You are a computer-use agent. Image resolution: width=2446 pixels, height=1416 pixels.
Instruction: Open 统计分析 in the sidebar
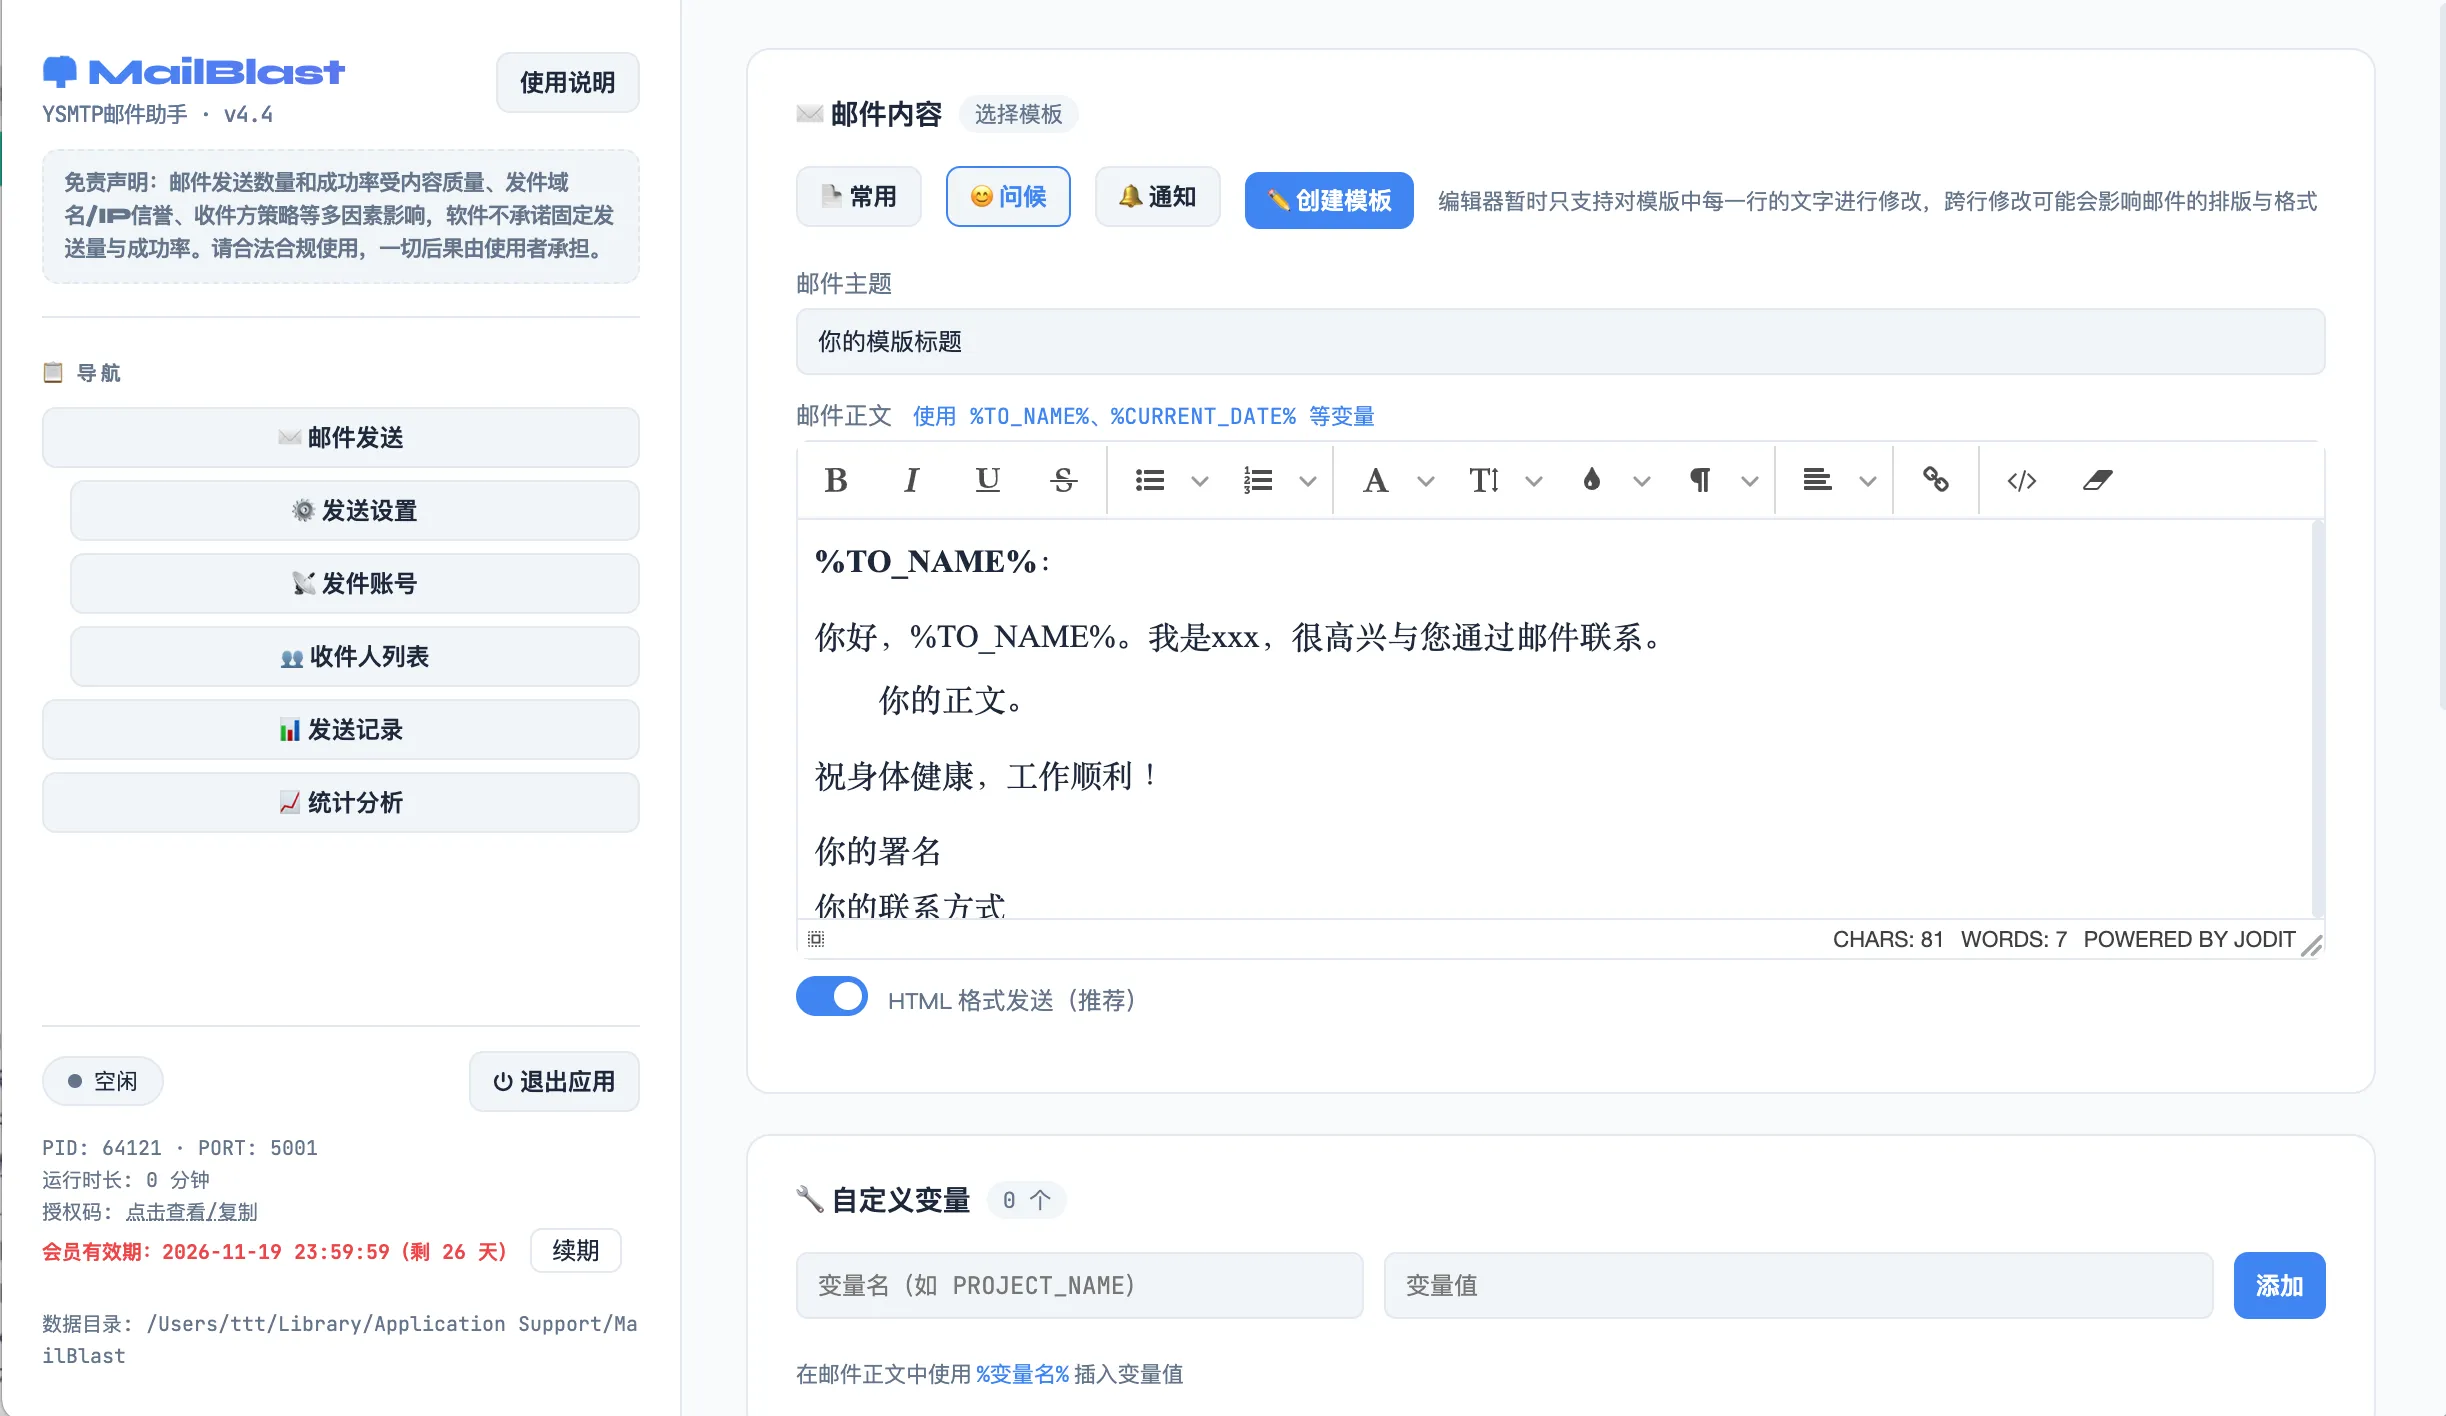coord(341,803)
